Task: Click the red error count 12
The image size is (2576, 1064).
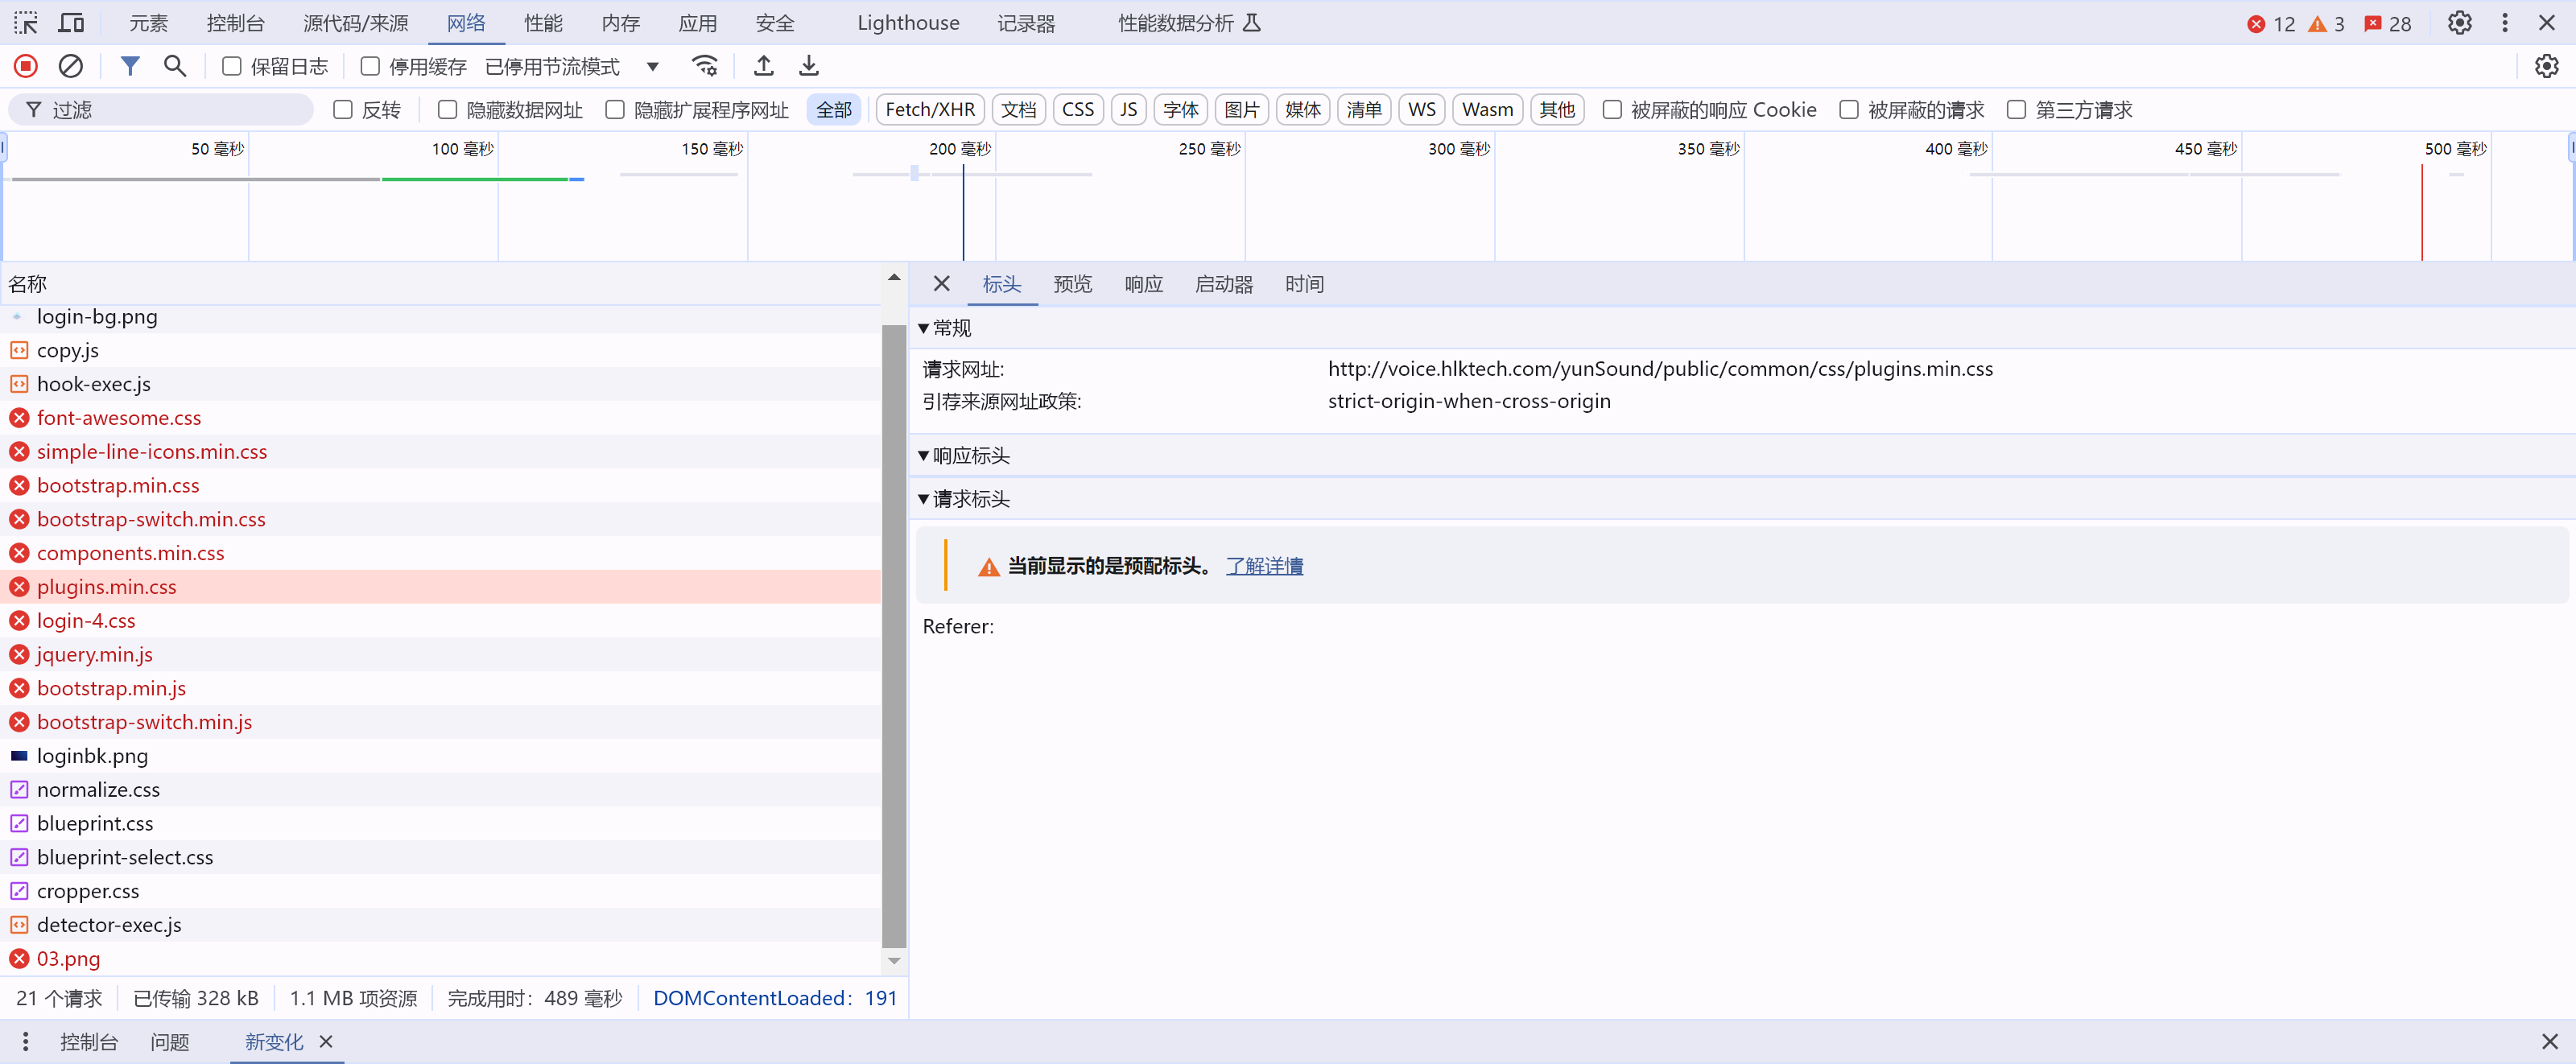Action: pyautogui.click(x=2271, y=23)
